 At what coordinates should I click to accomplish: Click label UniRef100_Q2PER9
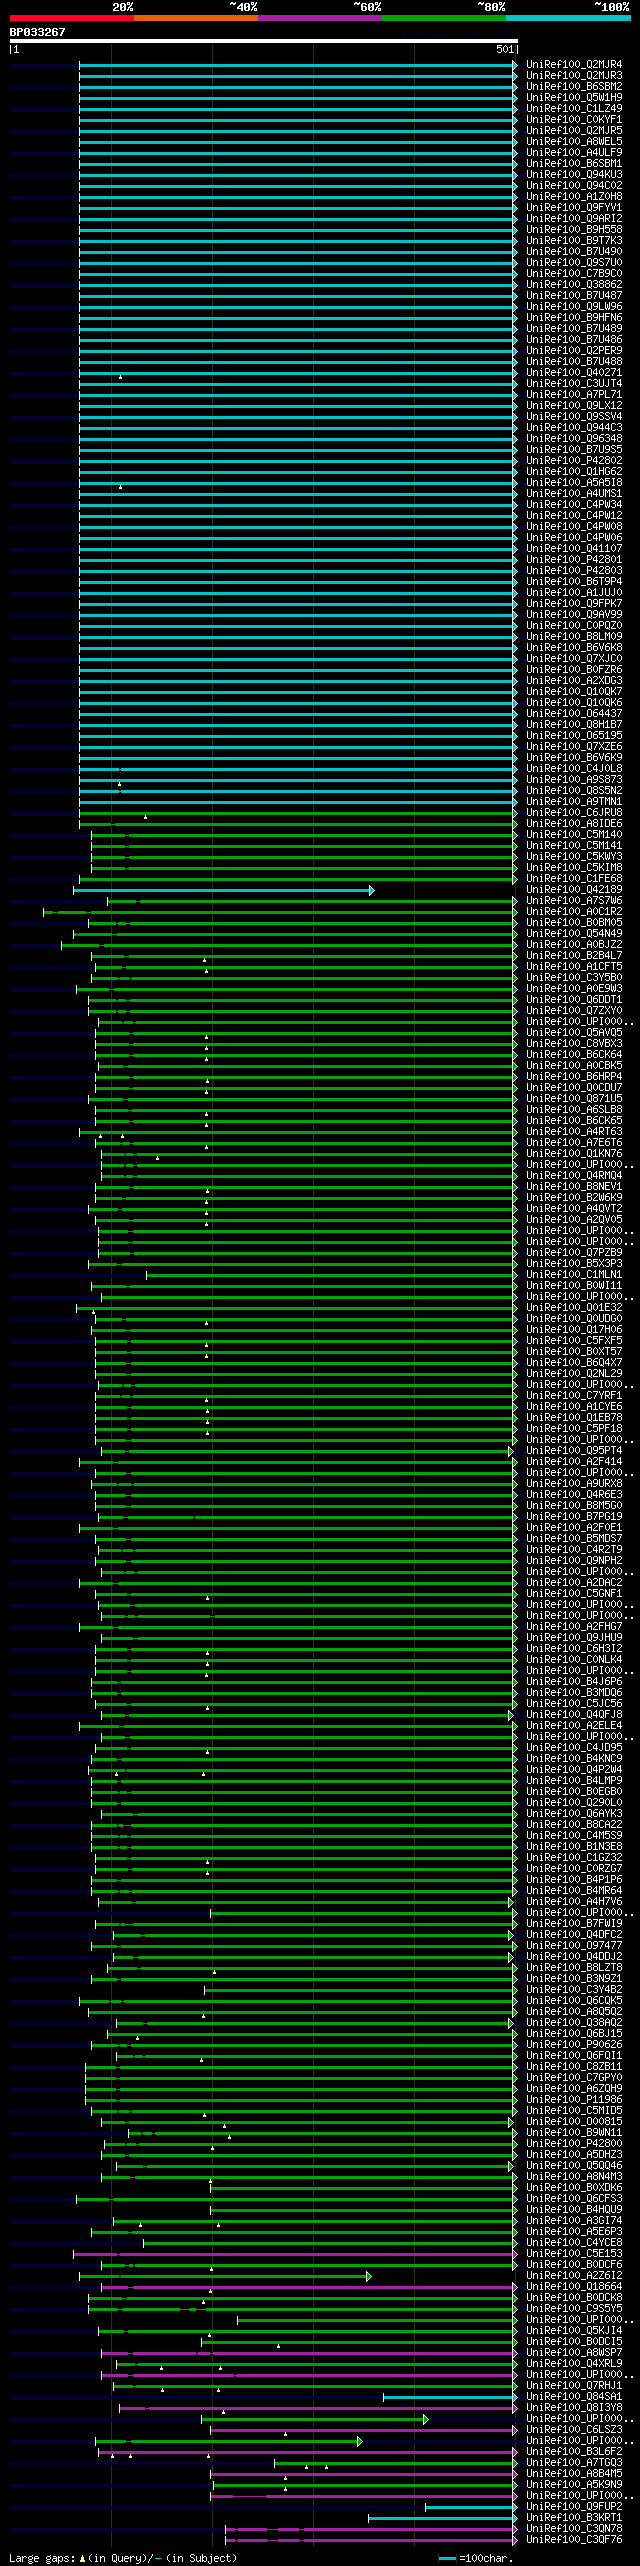(x=574, y=351)
